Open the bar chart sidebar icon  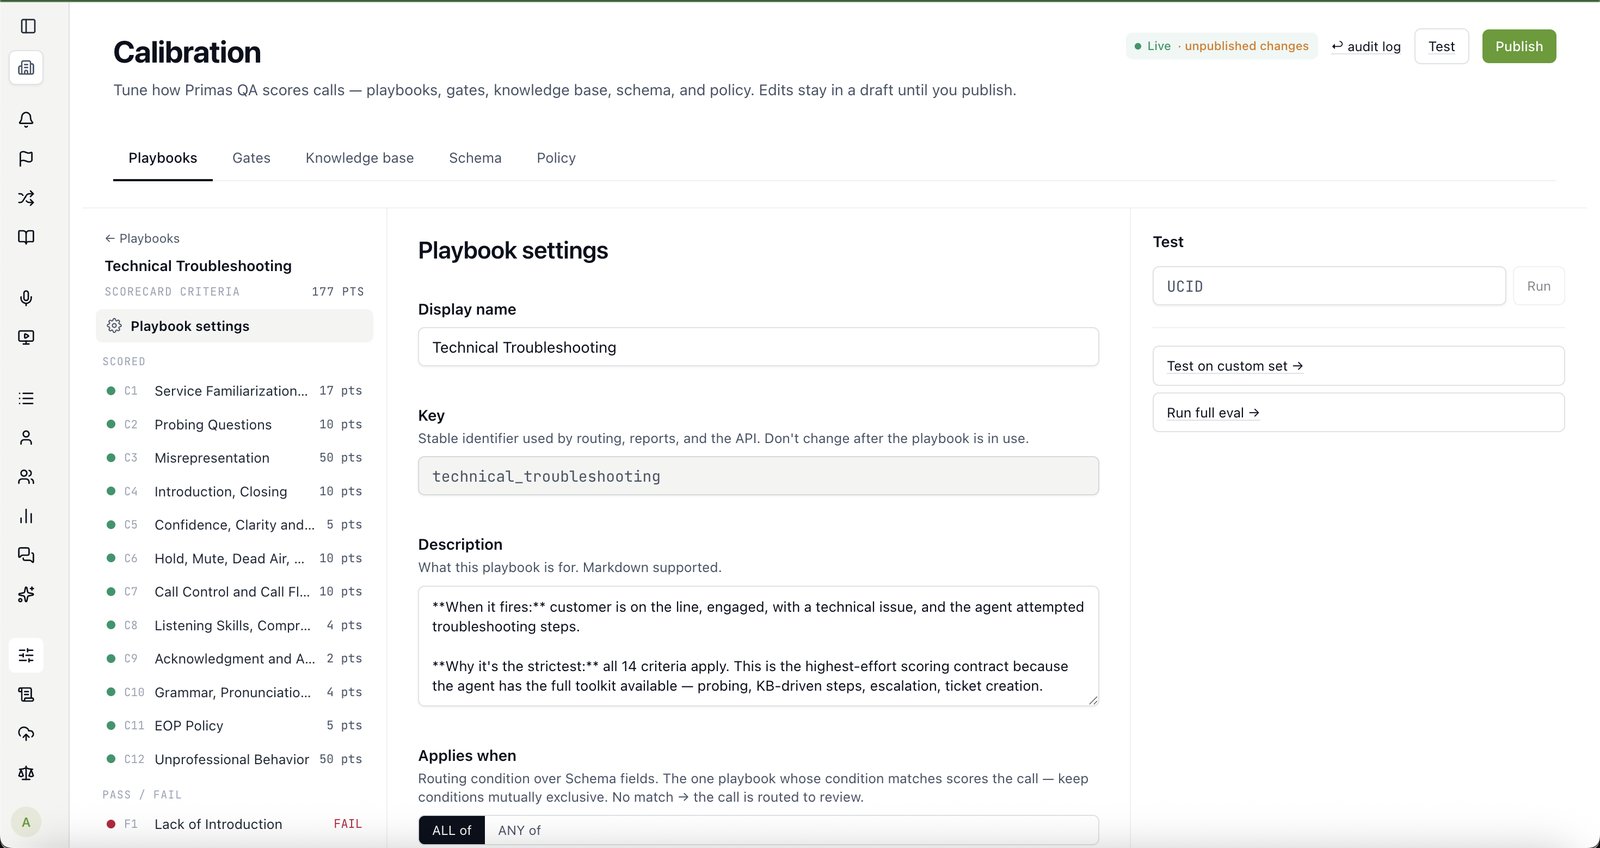click(26, 516)
